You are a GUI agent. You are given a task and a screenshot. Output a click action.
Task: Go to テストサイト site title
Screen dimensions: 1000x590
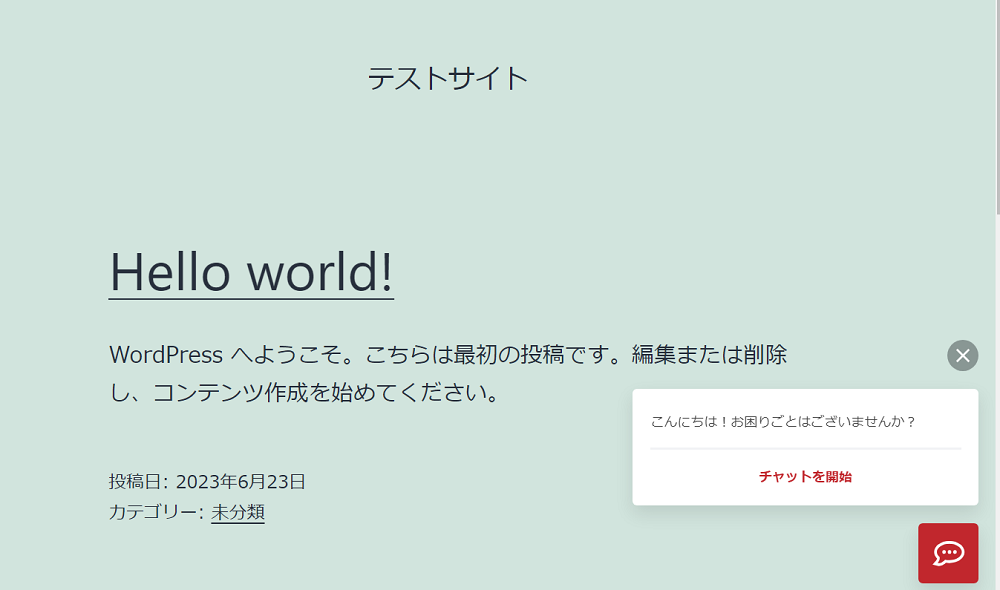pos(447,78)
